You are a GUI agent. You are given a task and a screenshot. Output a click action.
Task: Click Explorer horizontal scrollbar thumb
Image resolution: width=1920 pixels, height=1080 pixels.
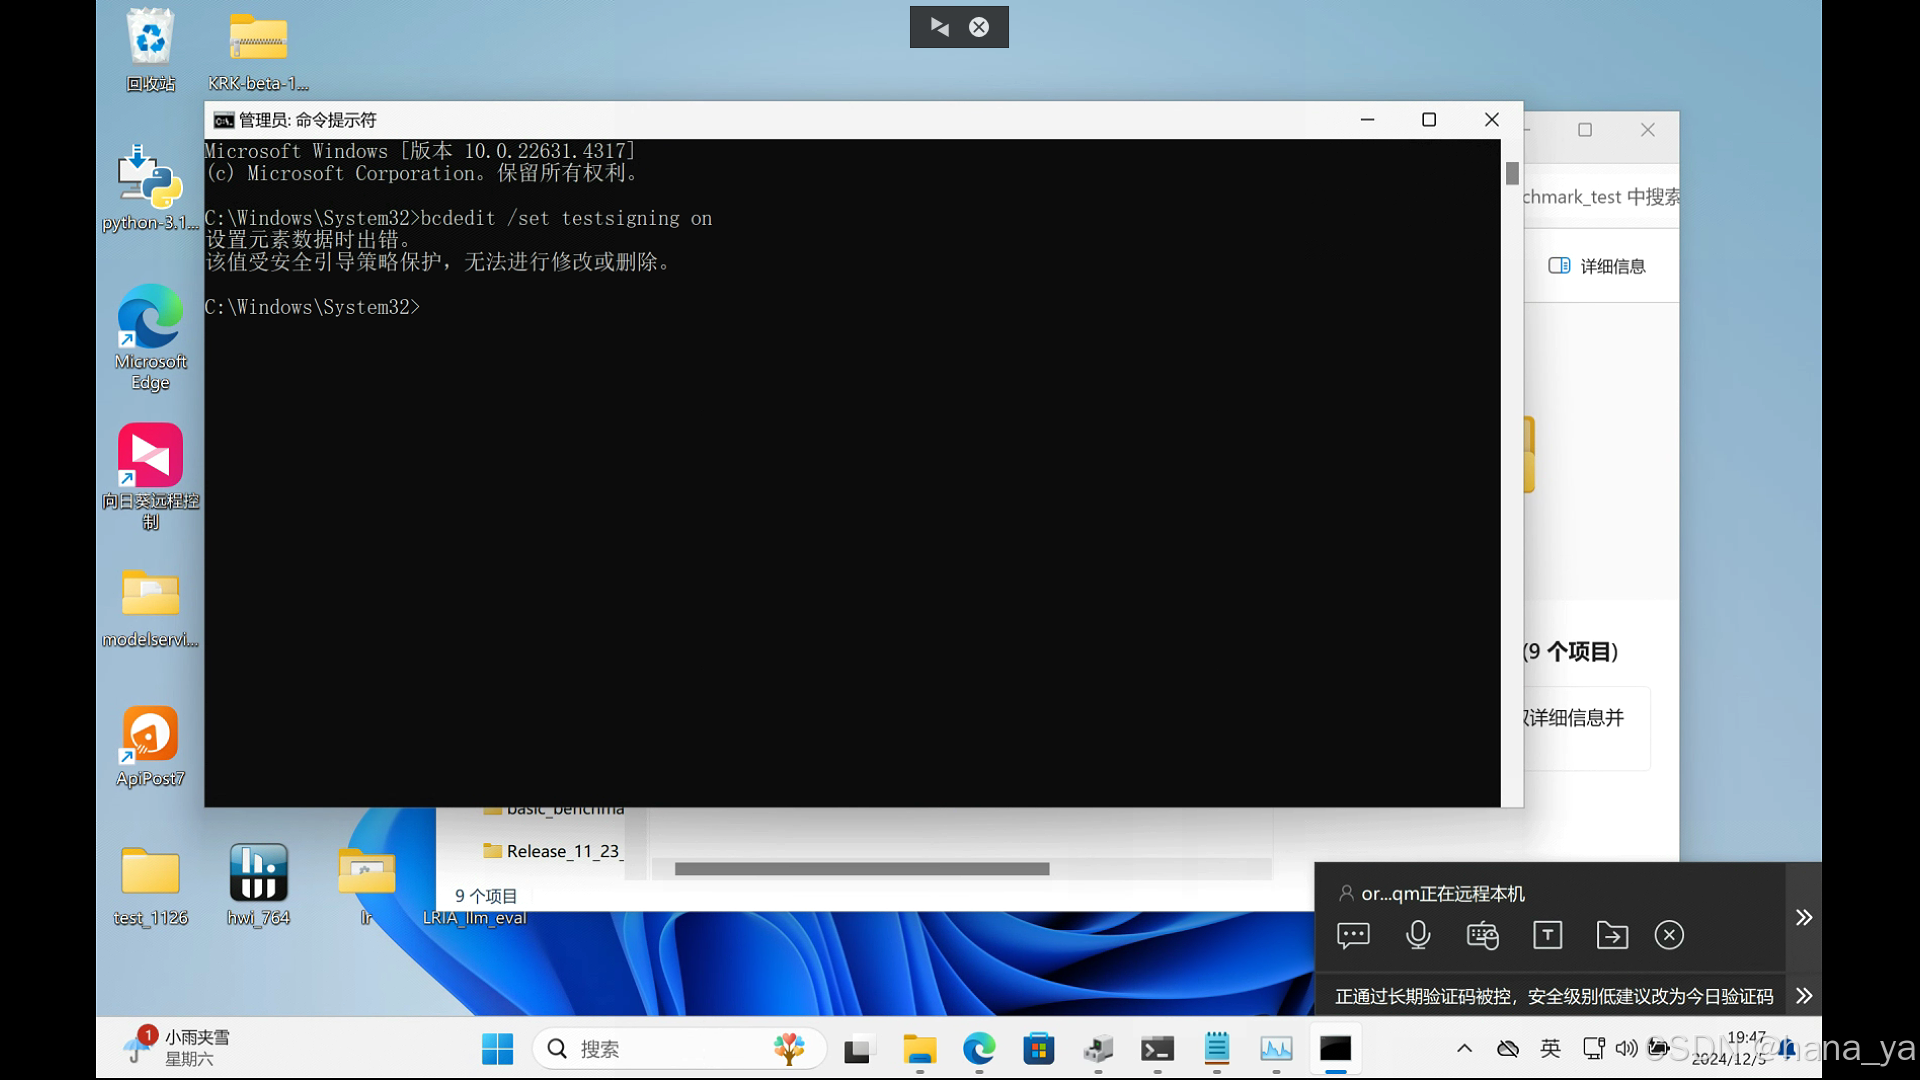(861, 869)
